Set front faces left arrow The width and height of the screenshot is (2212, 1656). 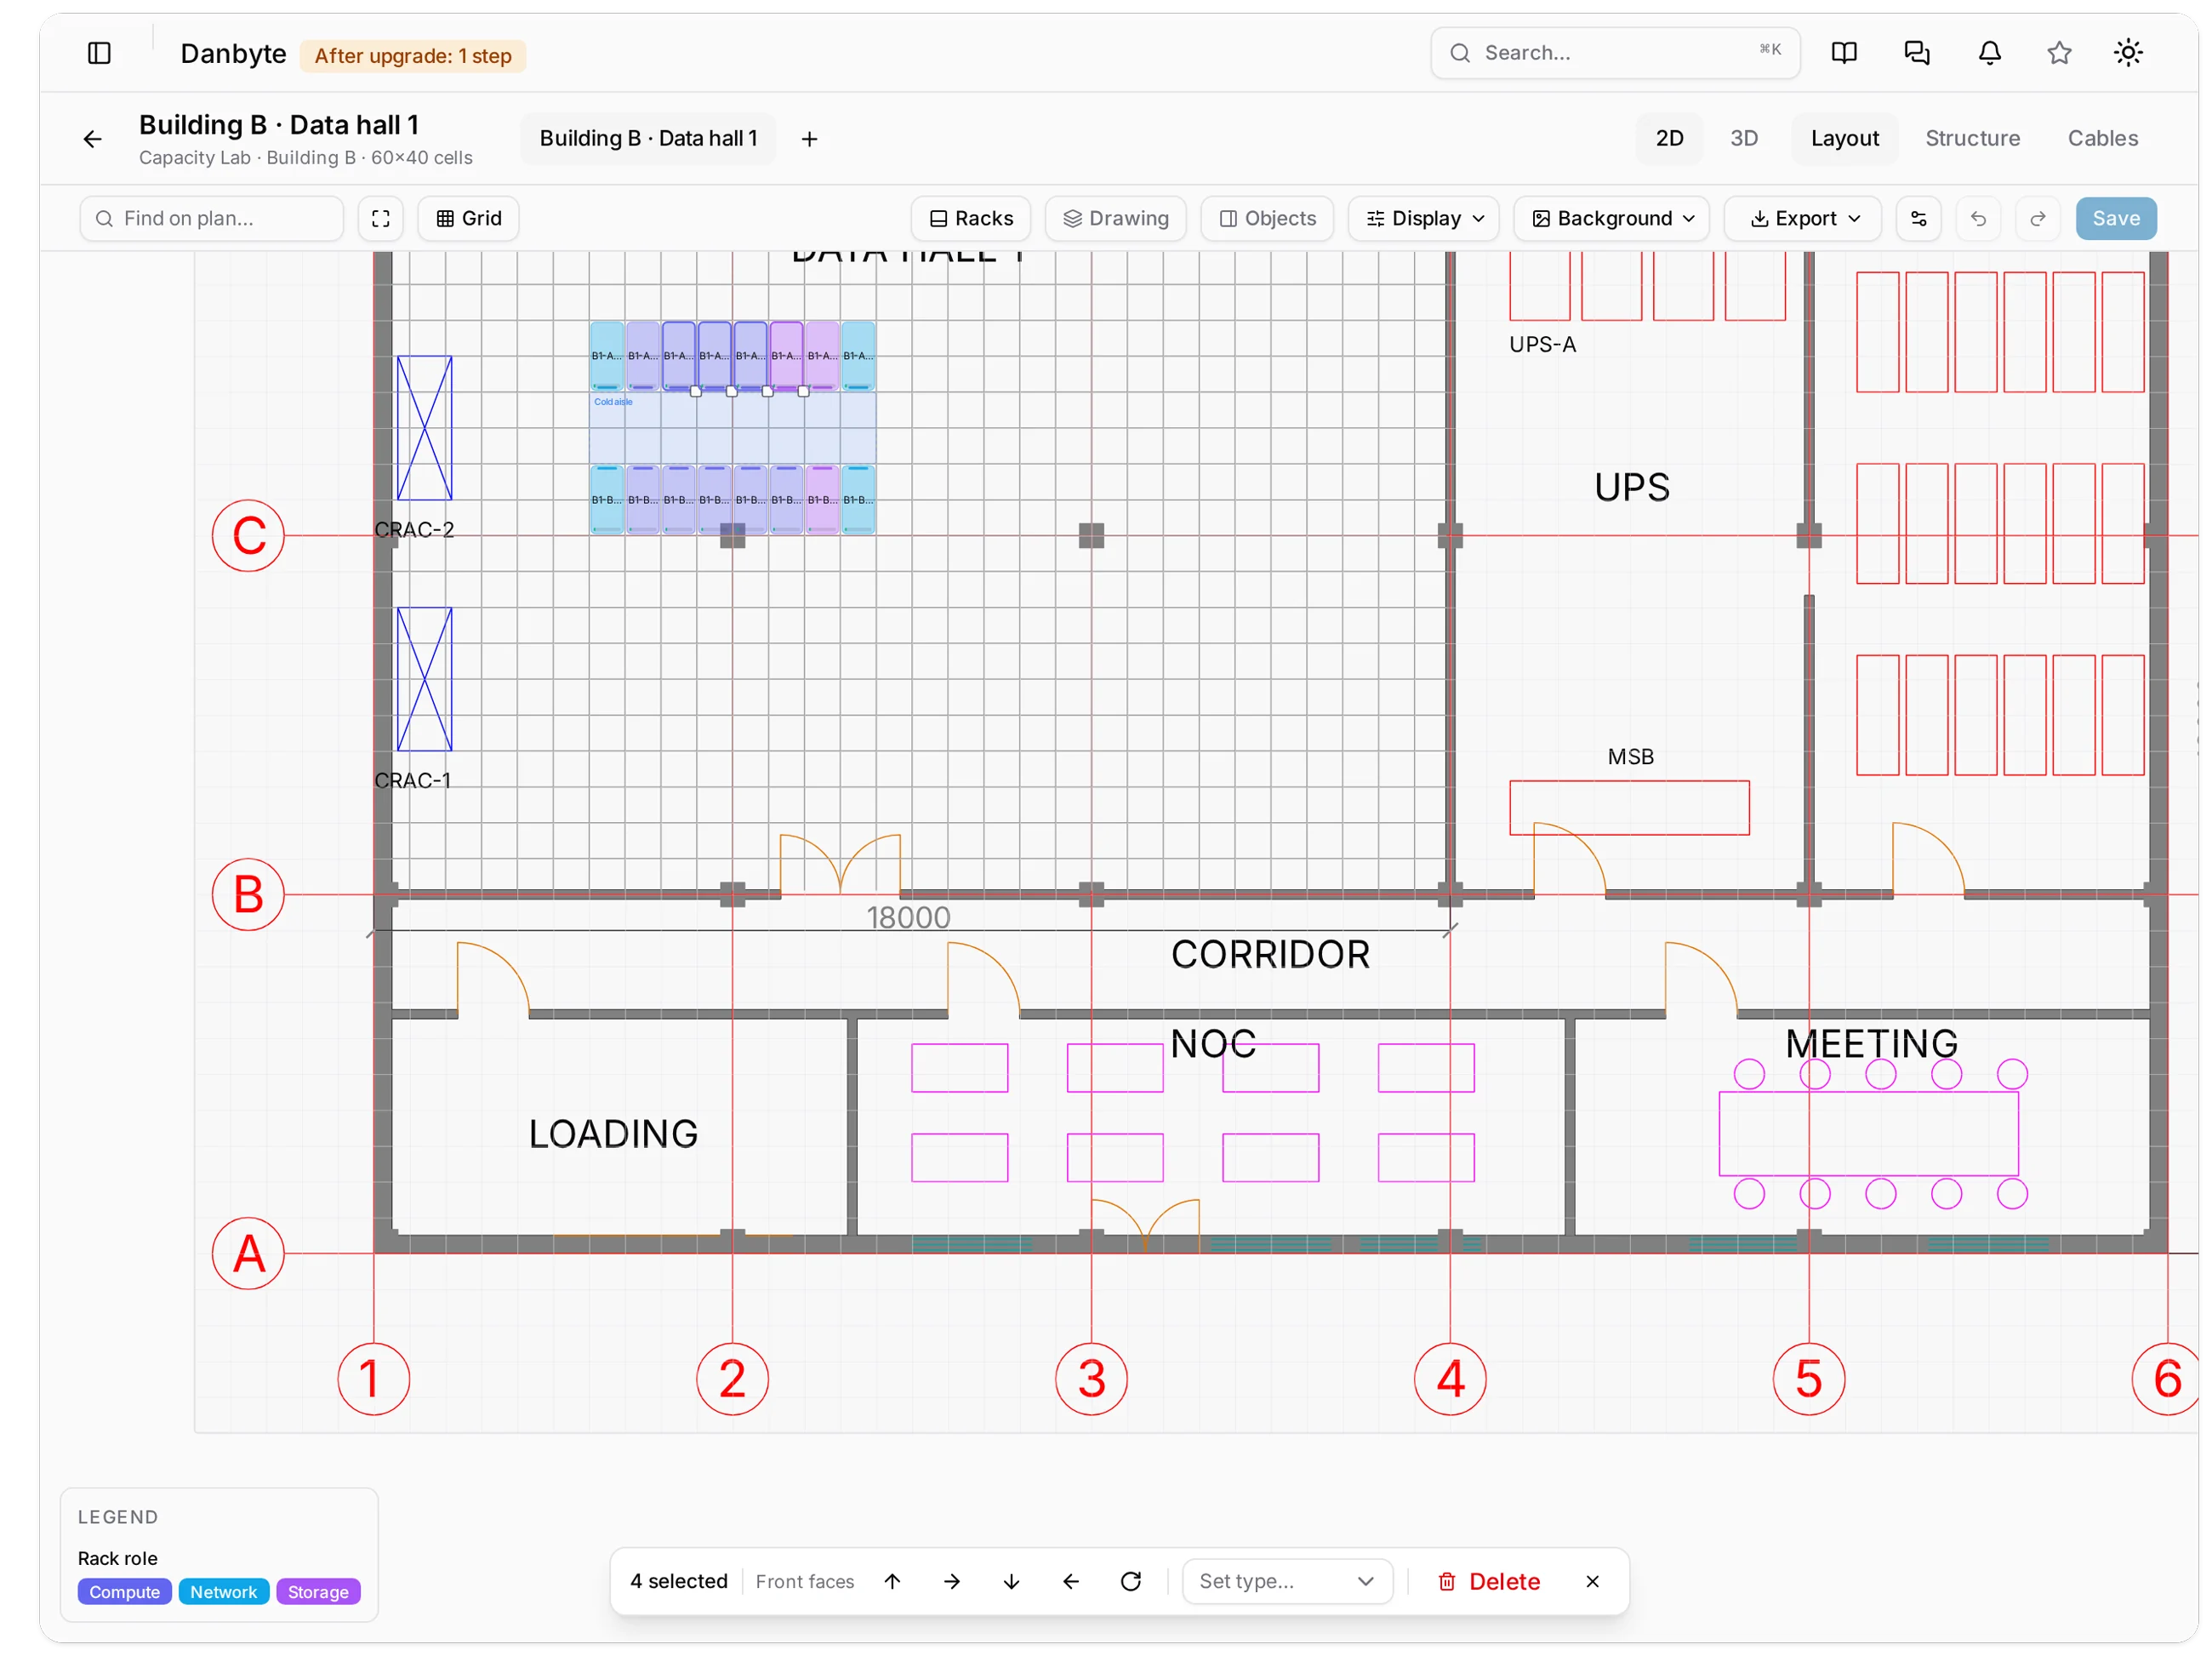click(x=1070, y=1580)
